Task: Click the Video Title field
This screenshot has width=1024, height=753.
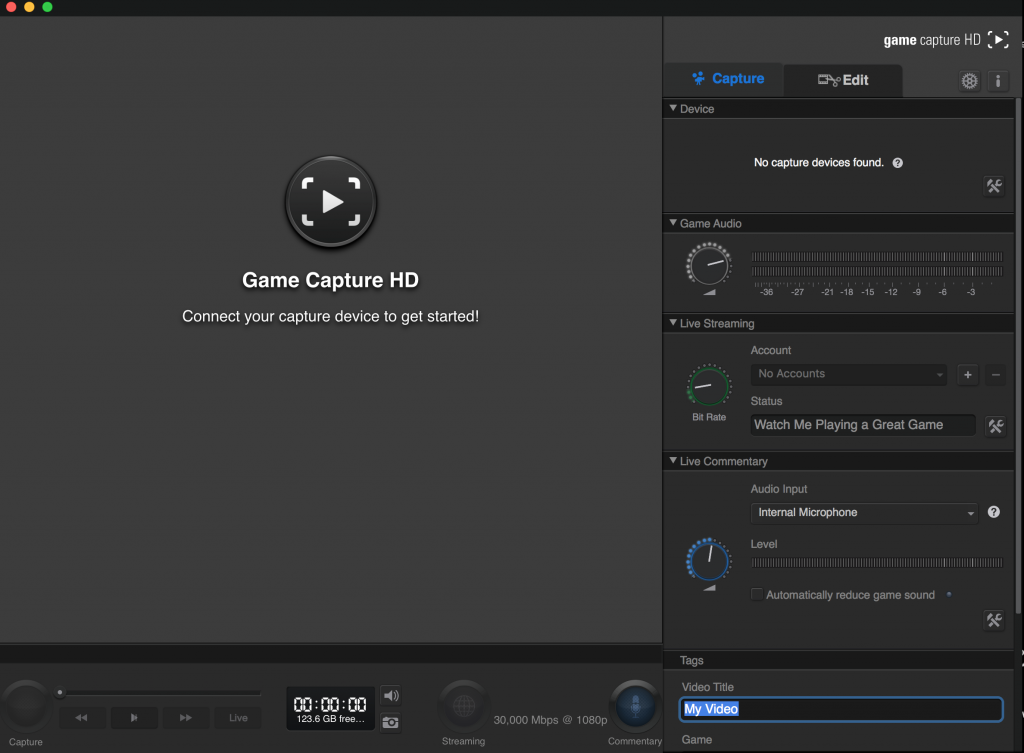Action: [841, 709]
